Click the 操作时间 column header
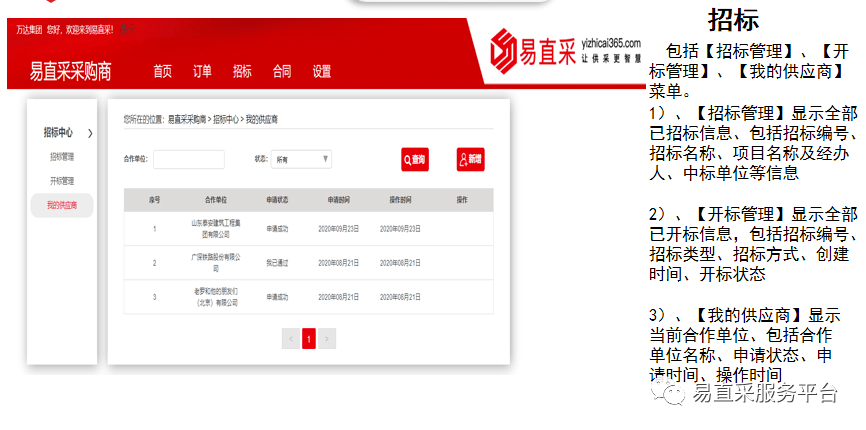The image size is (866, 430). 400,200
